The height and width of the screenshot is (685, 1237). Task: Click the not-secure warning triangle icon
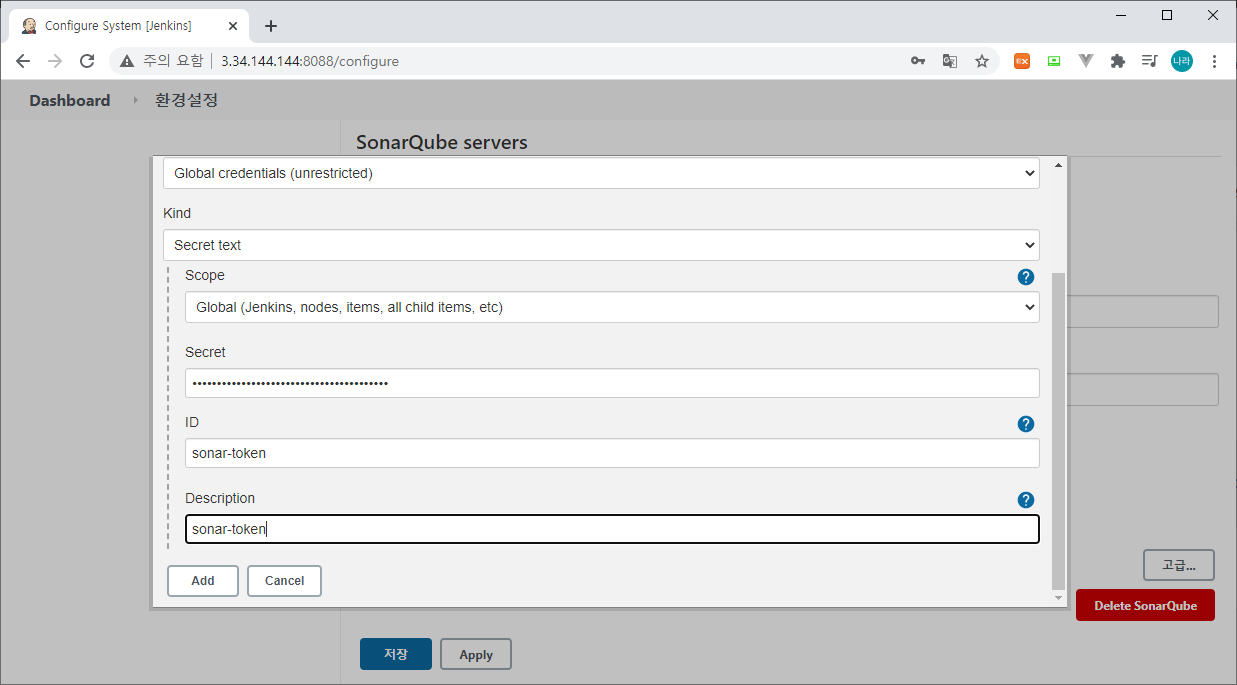[x=127, y=61]
